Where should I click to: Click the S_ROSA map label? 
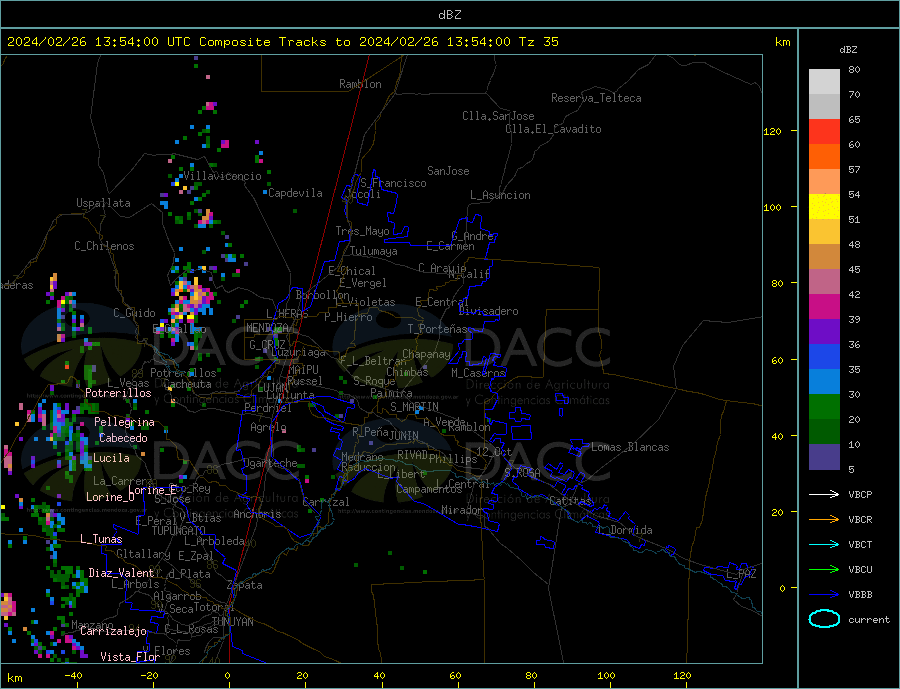coord(522,473)
